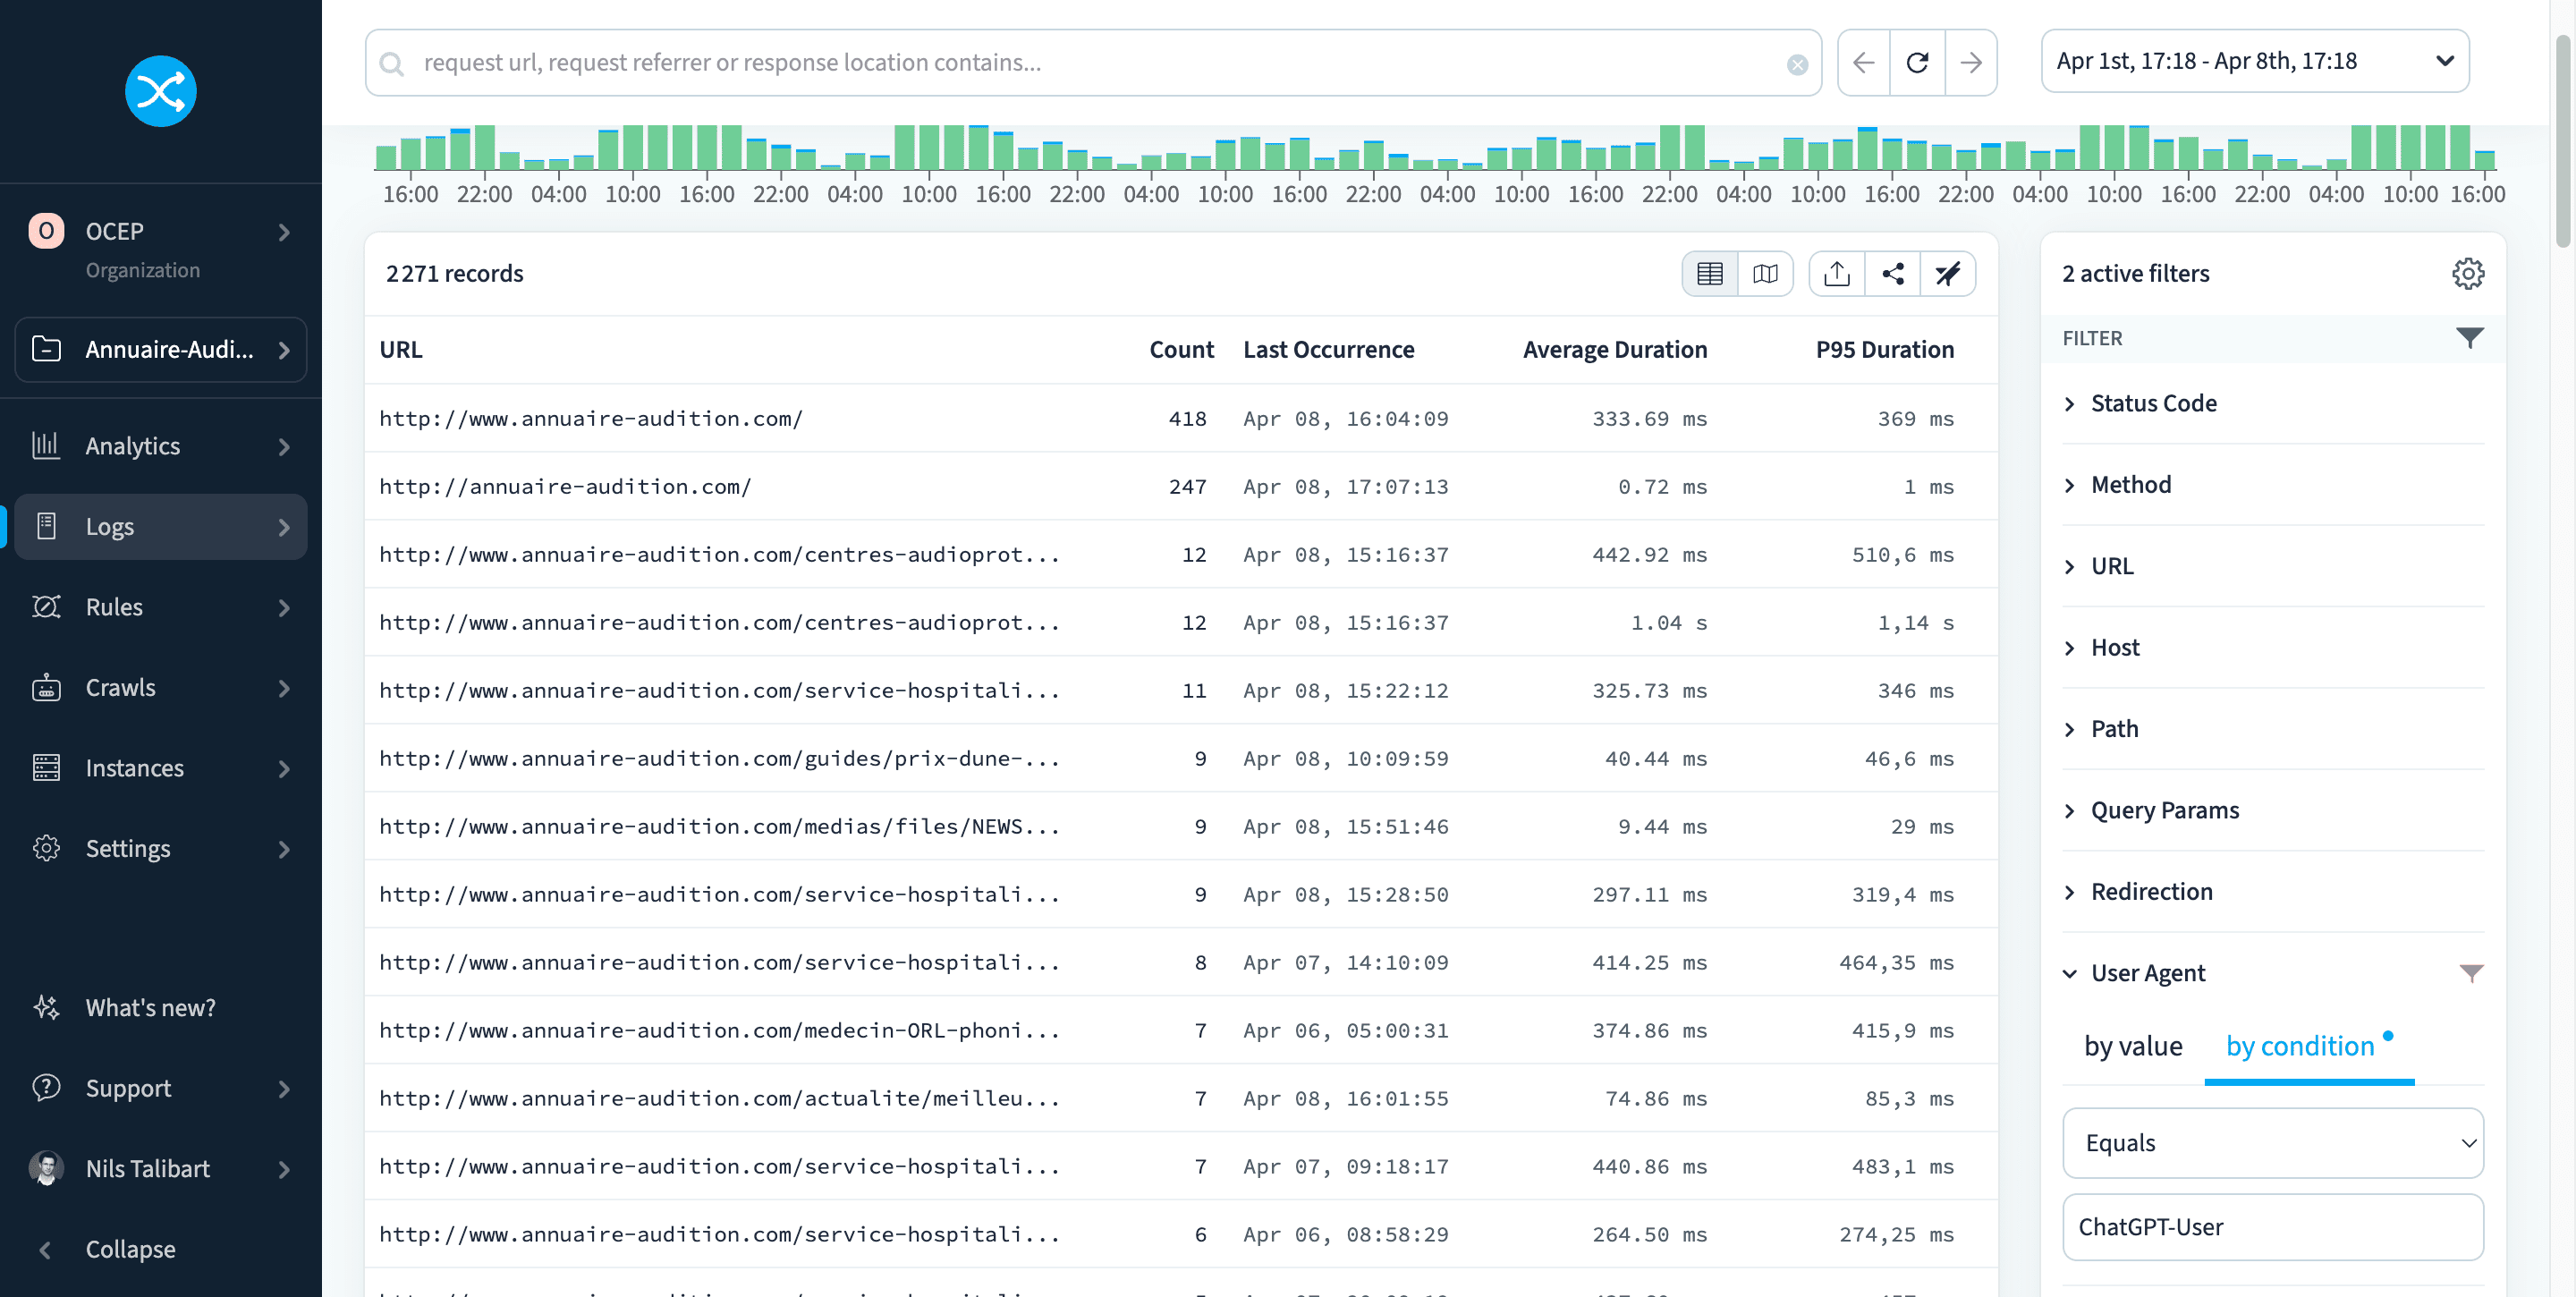Click the search magnifier icon
The height and width of the screenshot is (1297, 2576).
(393, 64)
